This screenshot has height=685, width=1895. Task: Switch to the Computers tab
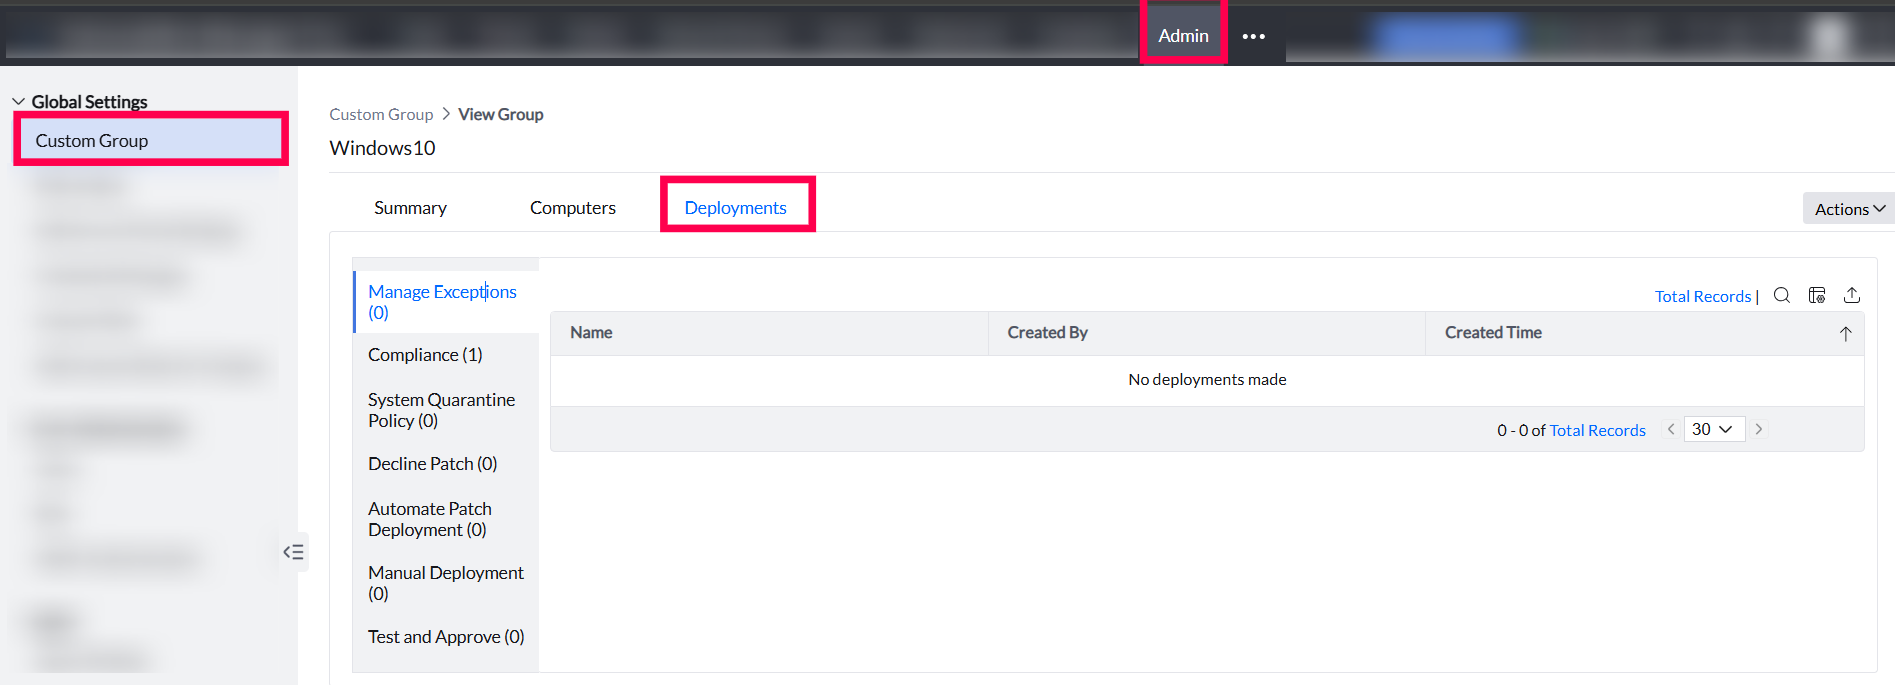point(572,208)
